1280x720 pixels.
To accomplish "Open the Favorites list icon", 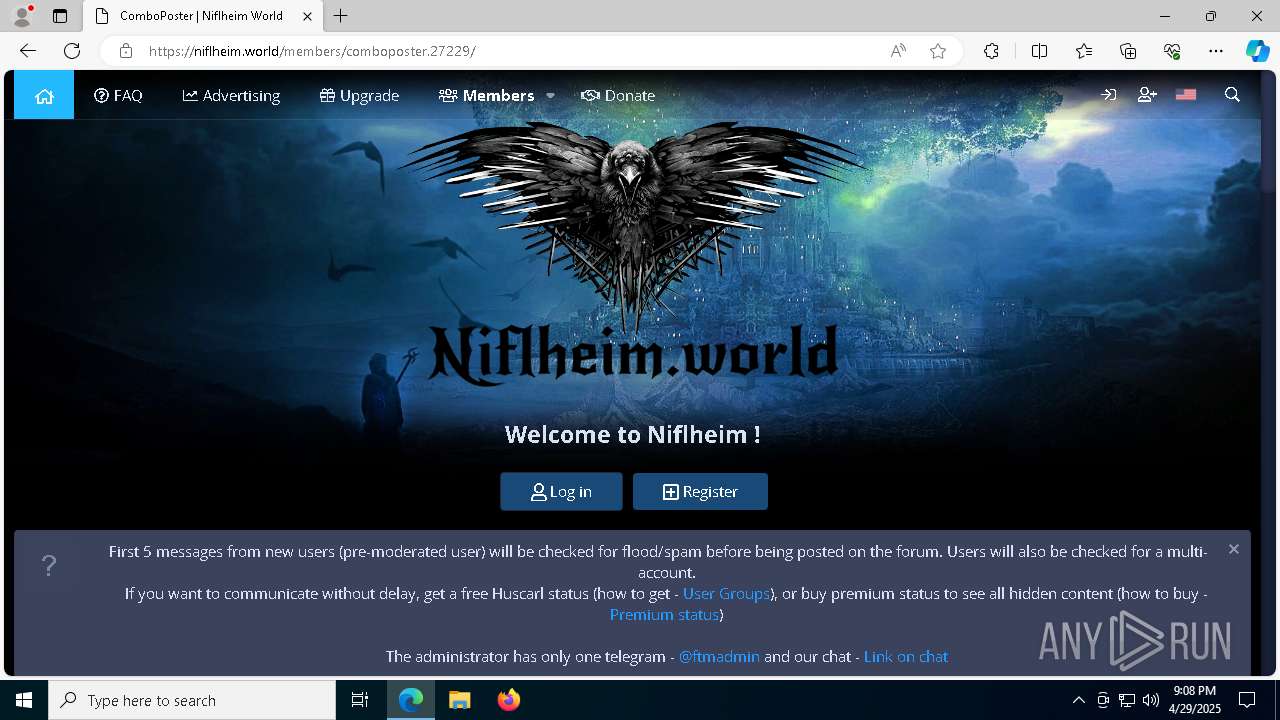I will [x=1084, y=51].
